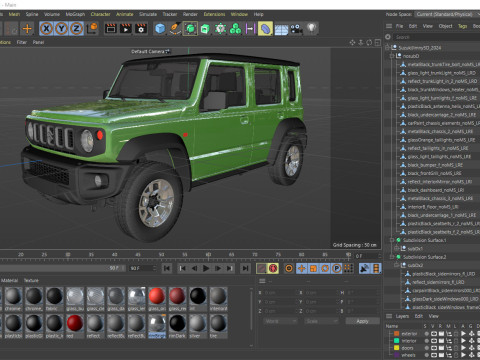Go to start of timeline
This screenshot has height=360, width=480.
pos(167,268)
